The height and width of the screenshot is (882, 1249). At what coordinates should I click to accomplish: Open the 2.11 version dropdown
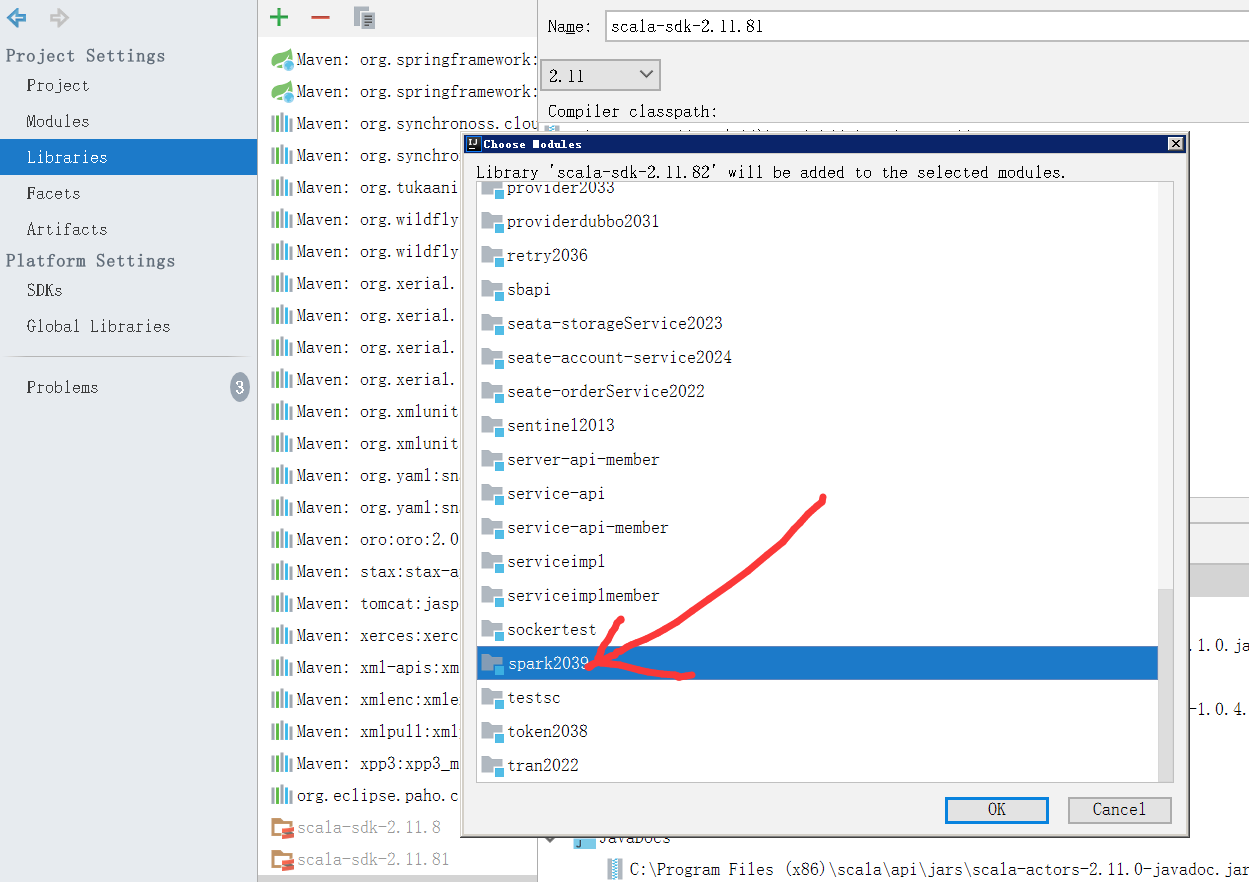point(600,75)
